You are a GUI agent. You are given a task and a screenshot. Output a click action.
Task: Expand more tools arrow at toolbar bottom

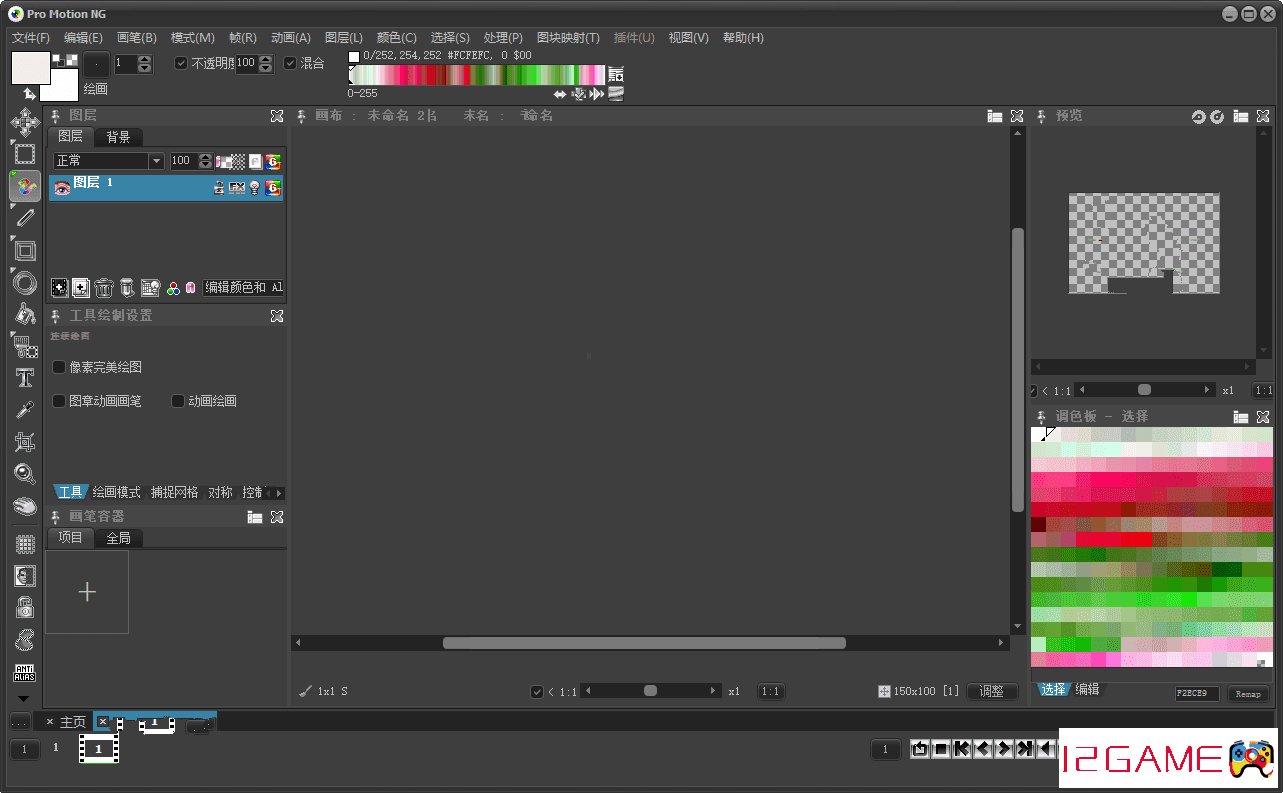coord(25,699)
